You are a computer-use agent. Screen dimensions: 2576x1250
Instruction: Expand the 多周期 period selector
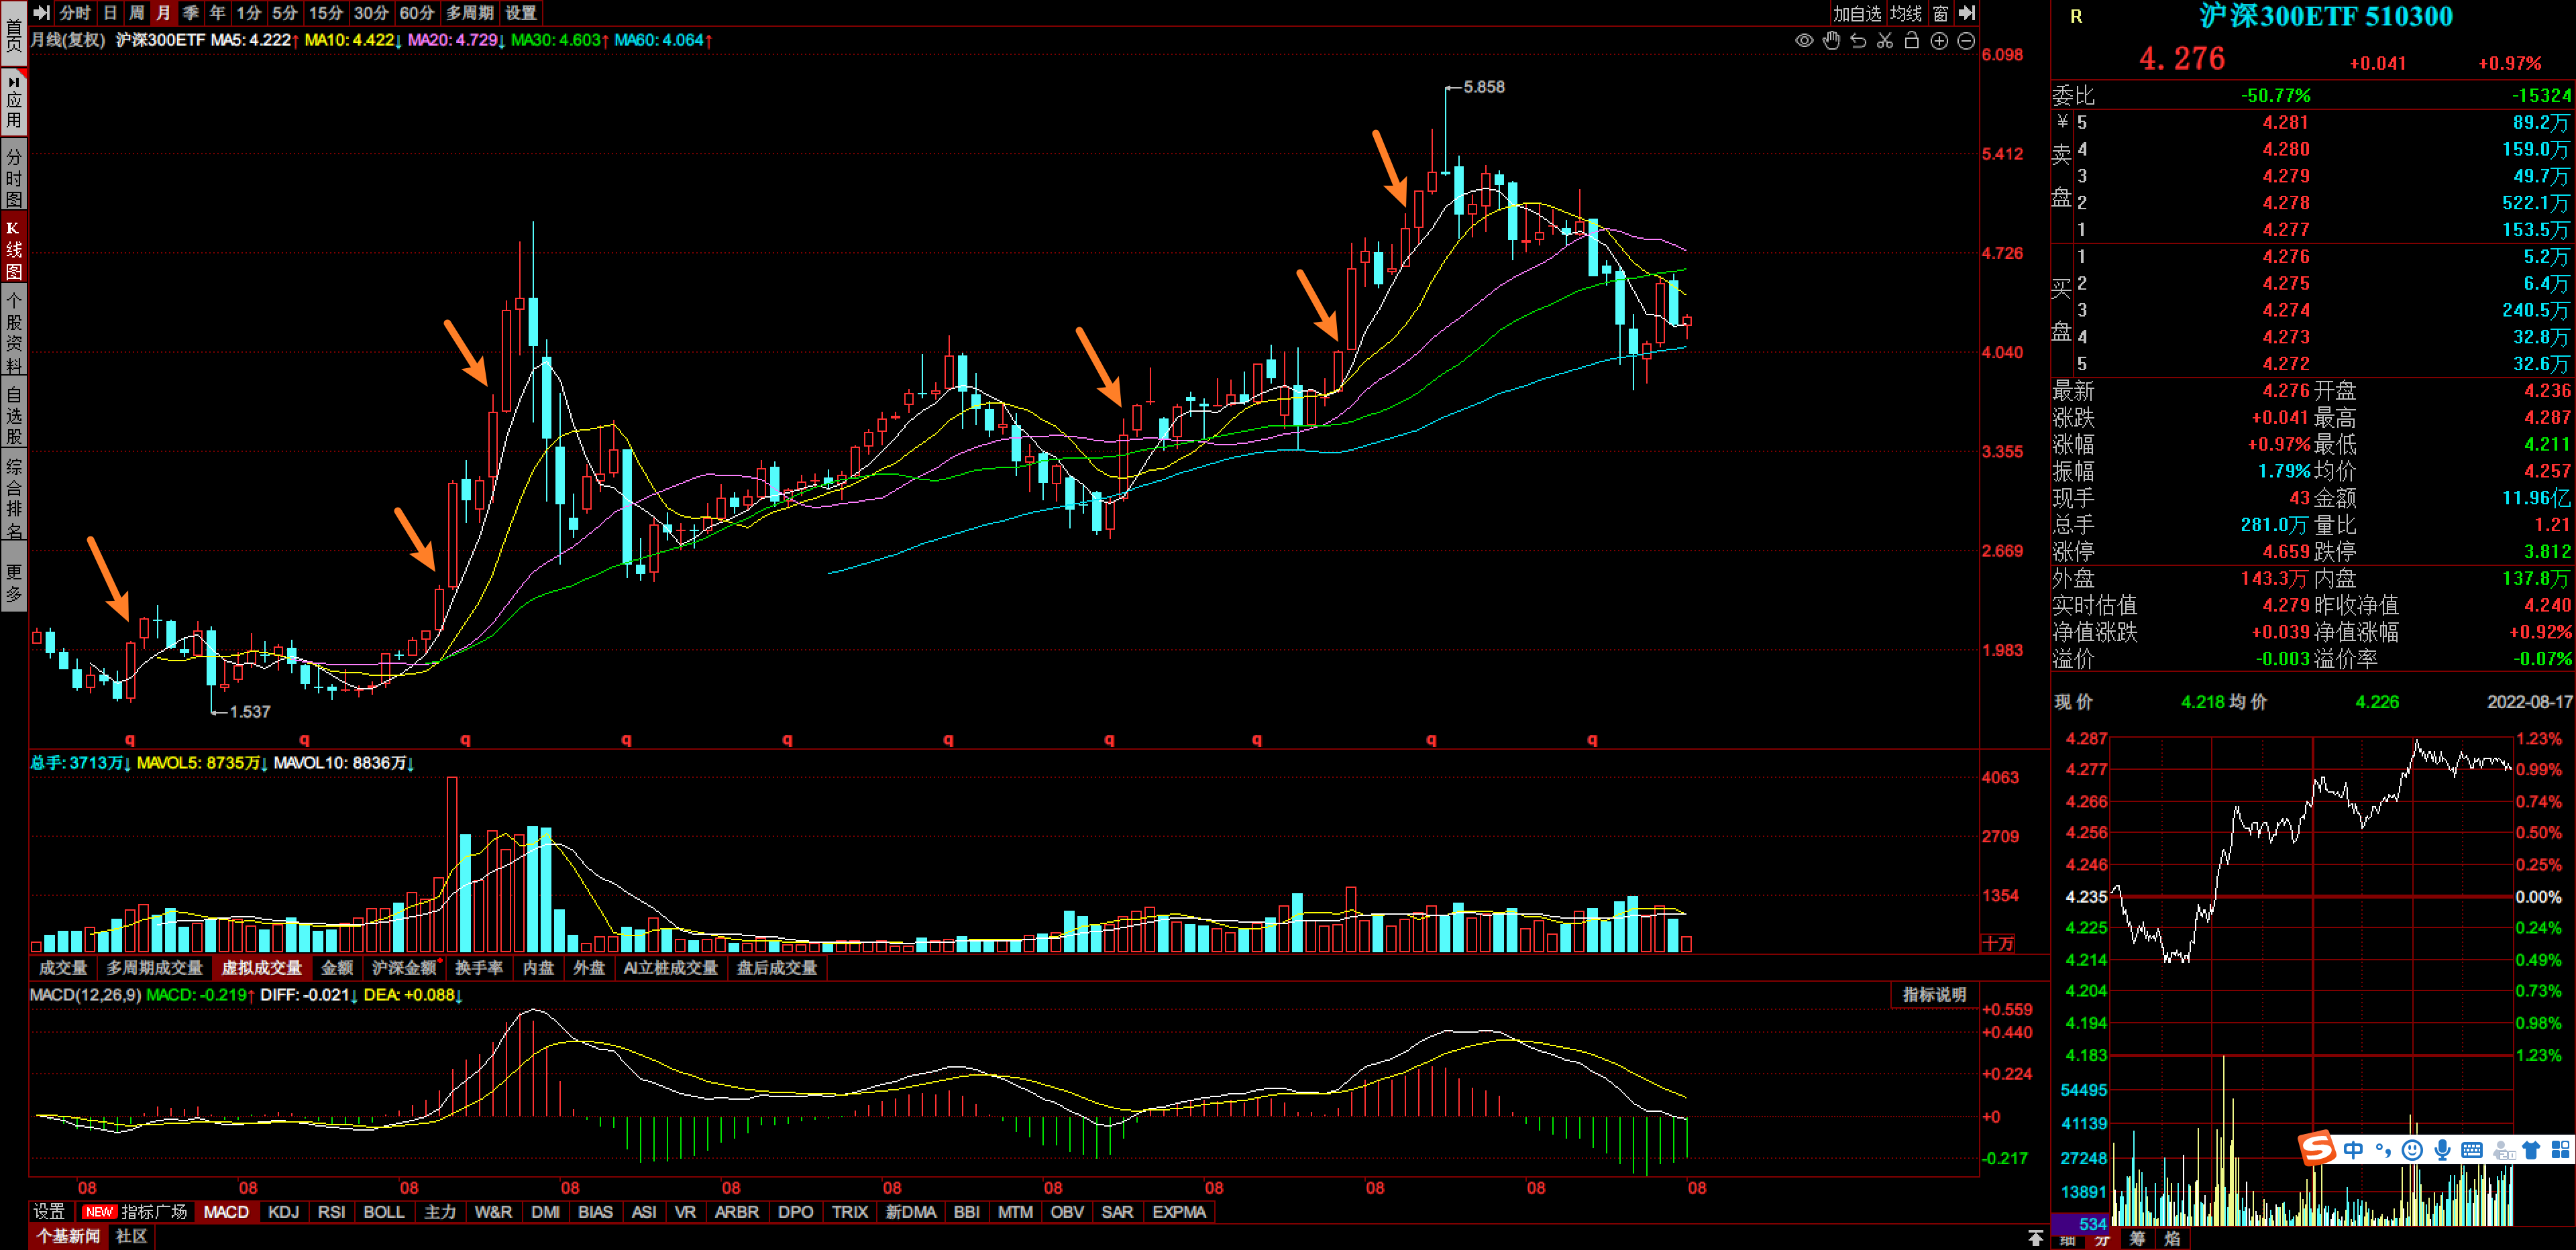(469, 13)
